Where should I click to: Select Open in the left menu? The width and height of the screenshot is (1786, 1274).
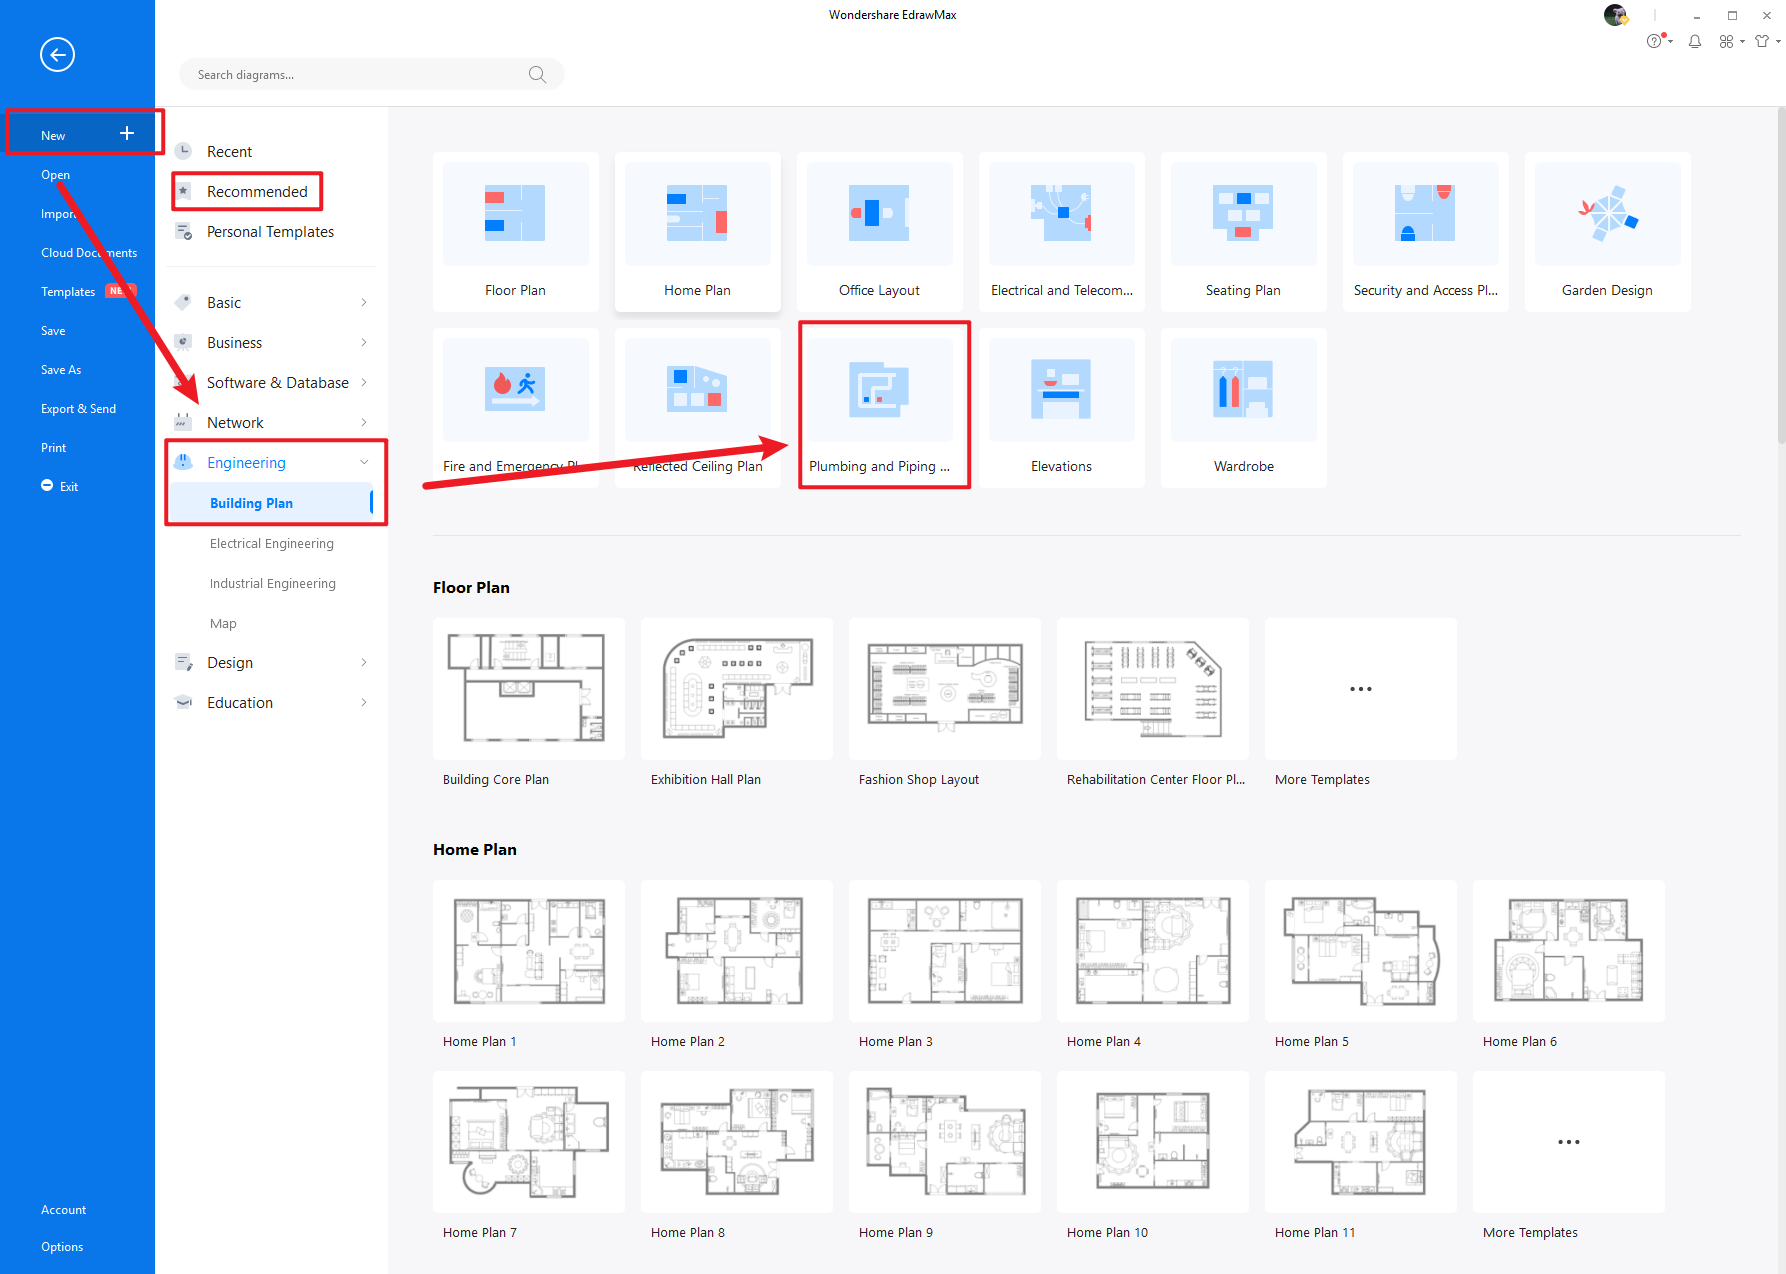[55, 174]
